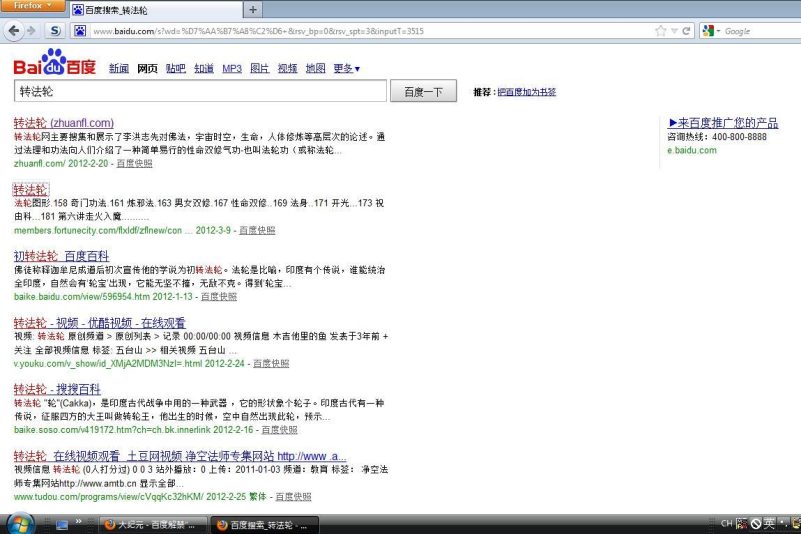Switch to 新闻 search category
Image resolution: width=801 pixels, height=534 pixels.
[x=119, y=68]
